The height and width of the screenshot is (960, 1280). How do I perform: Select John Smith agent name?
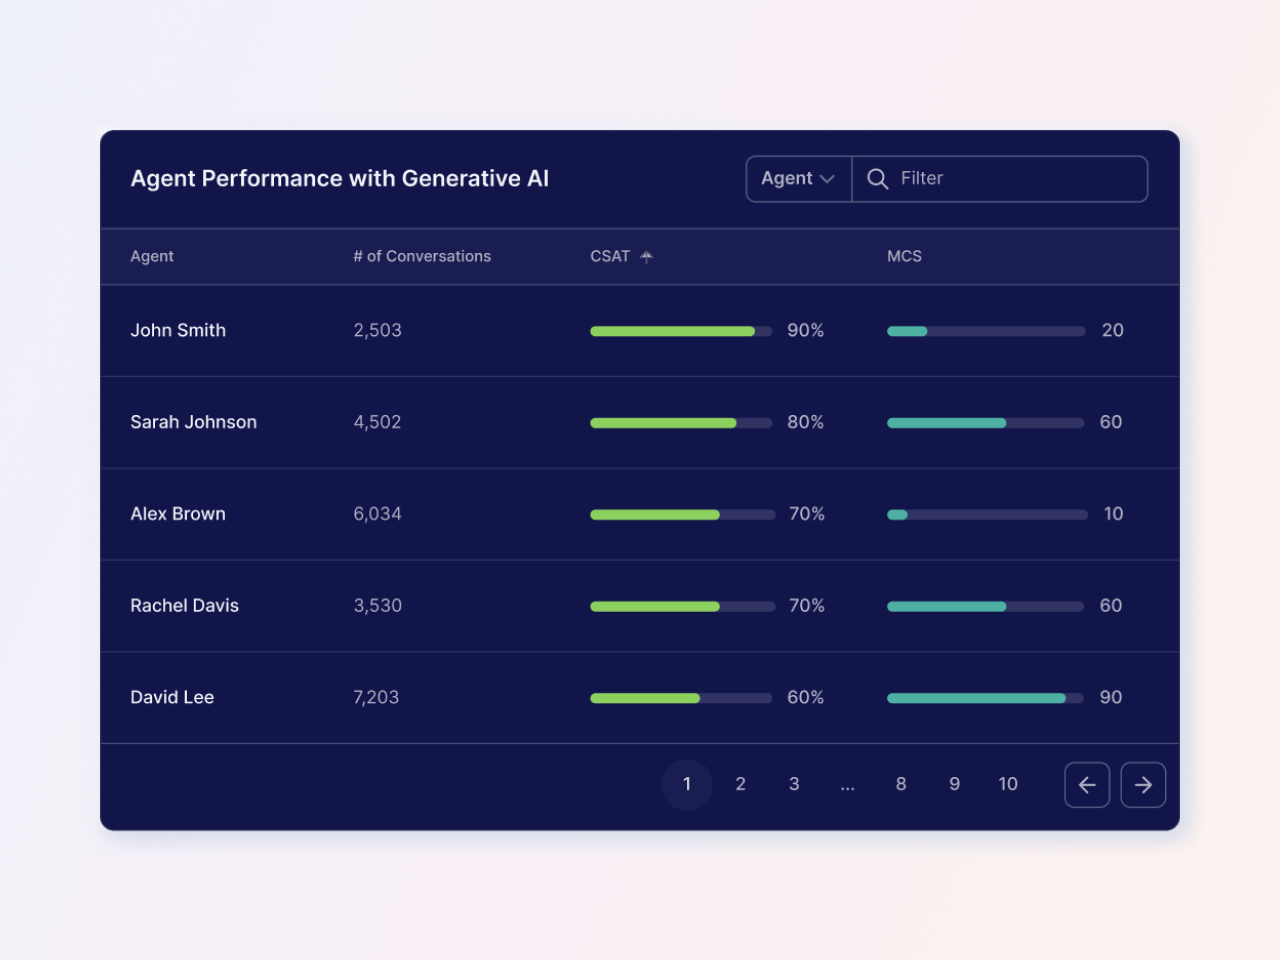click(178, 331)
